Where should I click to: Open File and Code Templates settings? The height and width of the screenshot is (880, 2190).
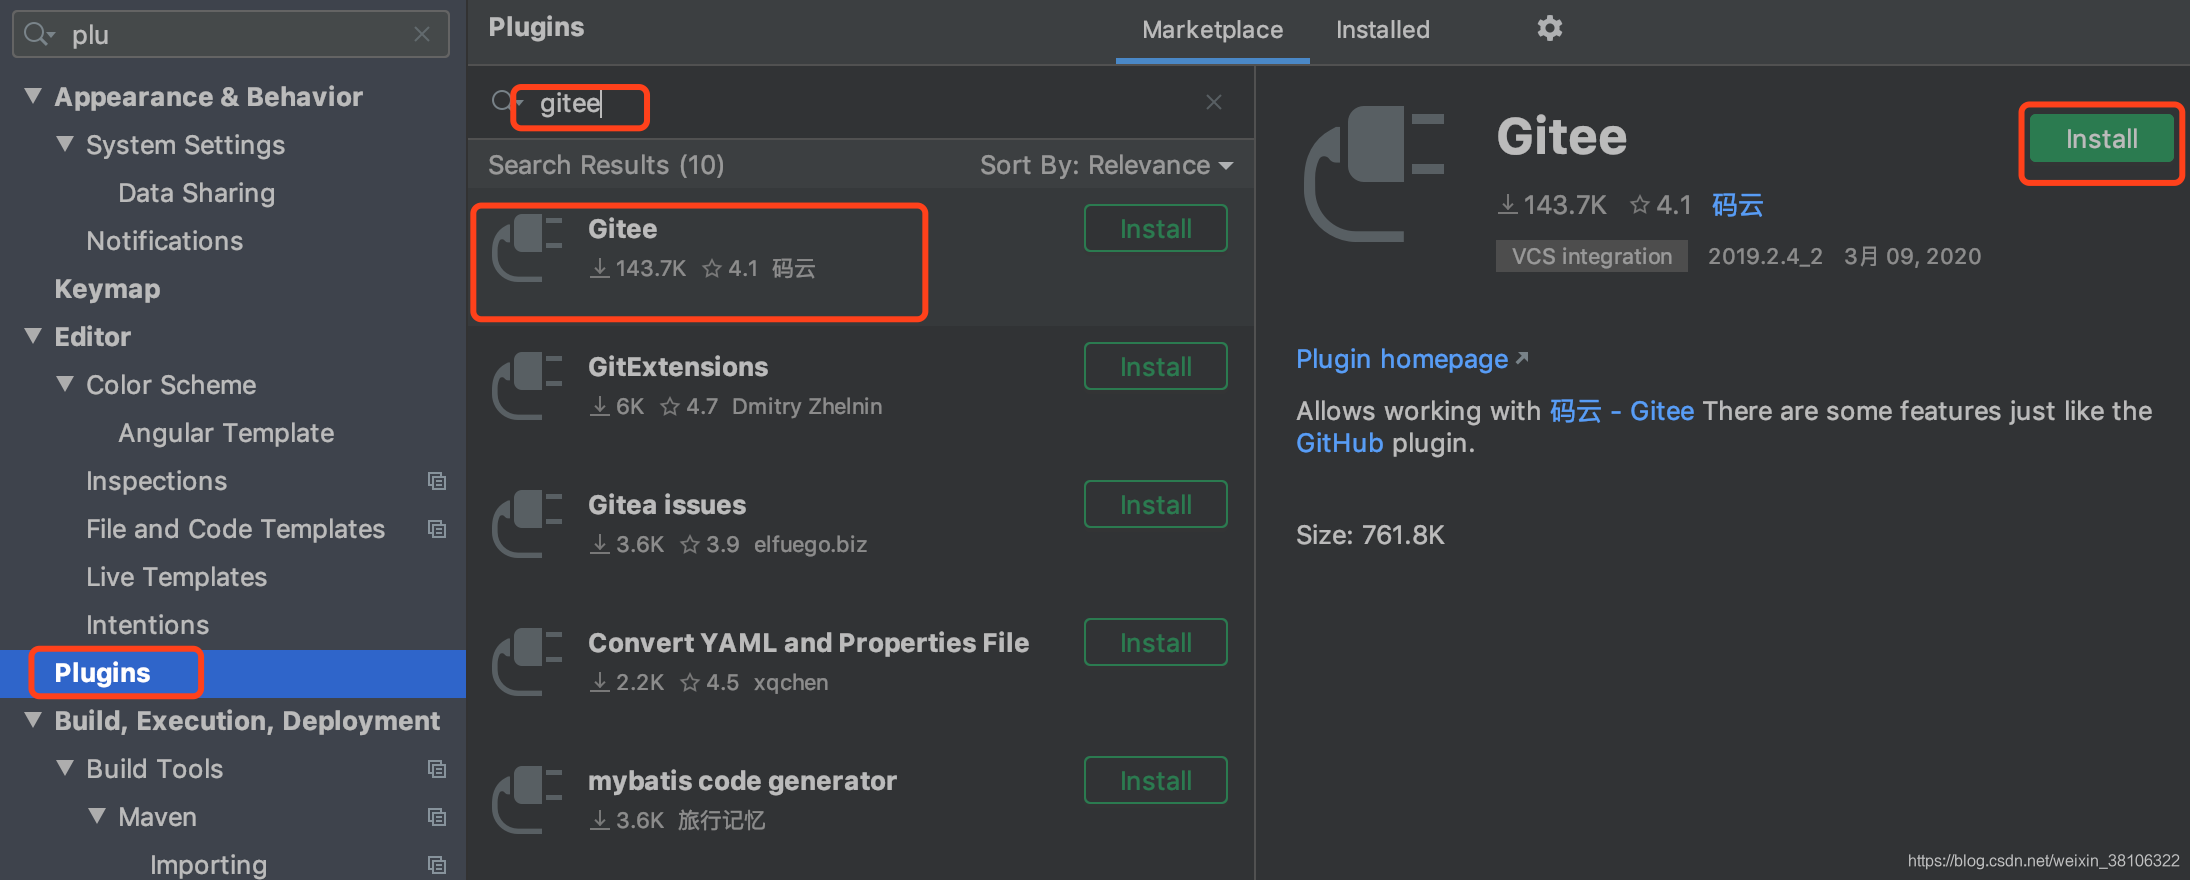235,529
